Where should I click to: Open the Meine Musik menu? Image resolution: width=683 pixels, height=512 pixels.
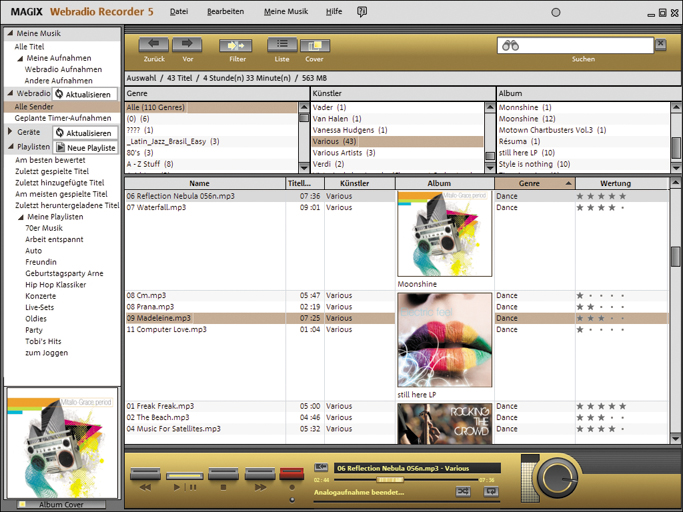(x=286, y=12)
